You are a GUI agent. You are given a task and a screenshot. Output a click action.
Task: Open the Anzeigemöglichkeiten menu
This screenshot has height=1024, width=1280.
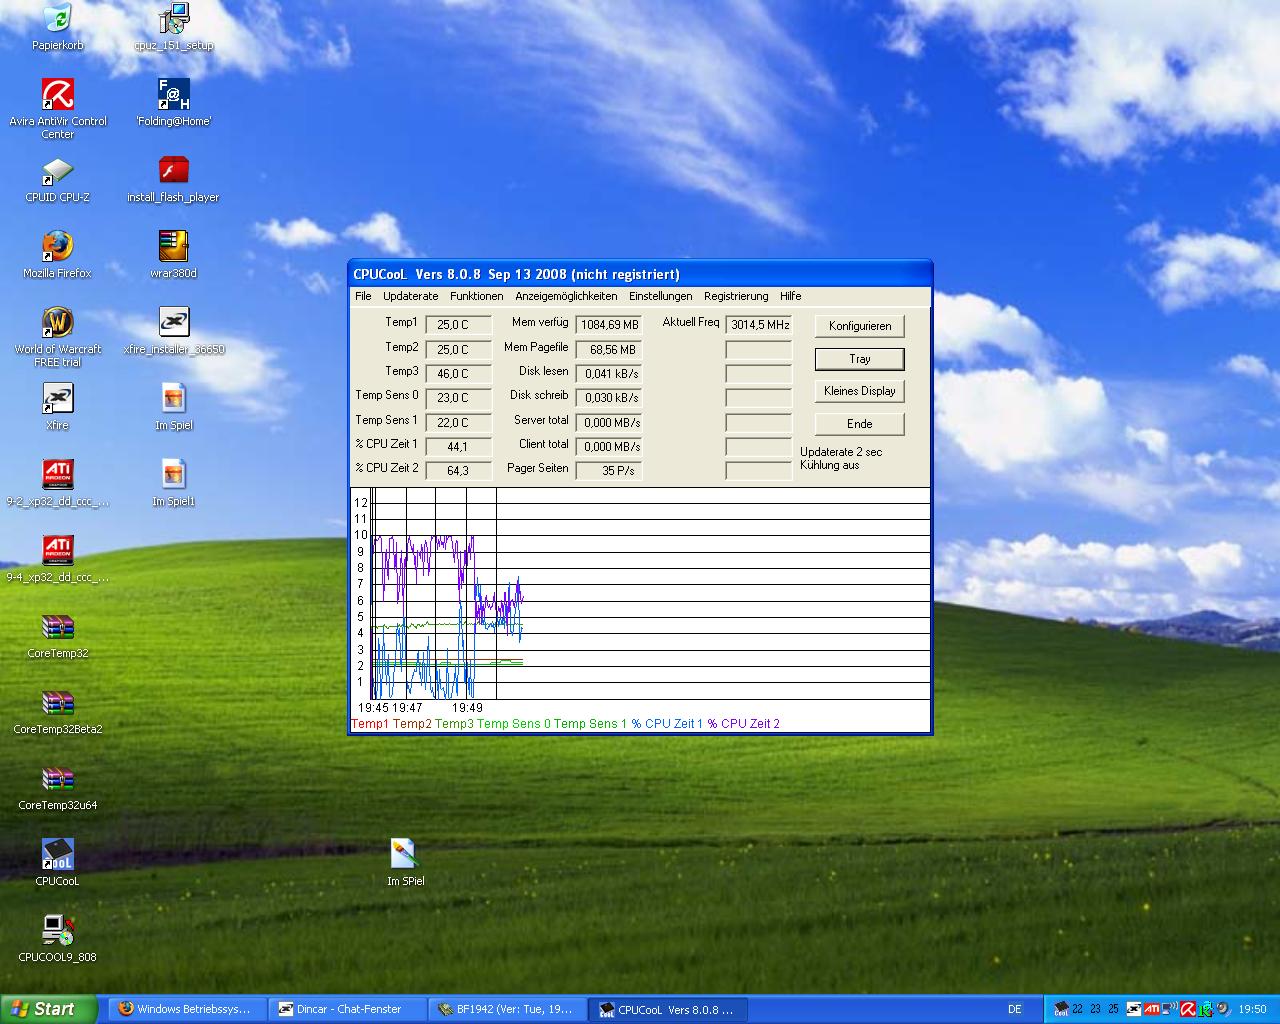(566, 296)
